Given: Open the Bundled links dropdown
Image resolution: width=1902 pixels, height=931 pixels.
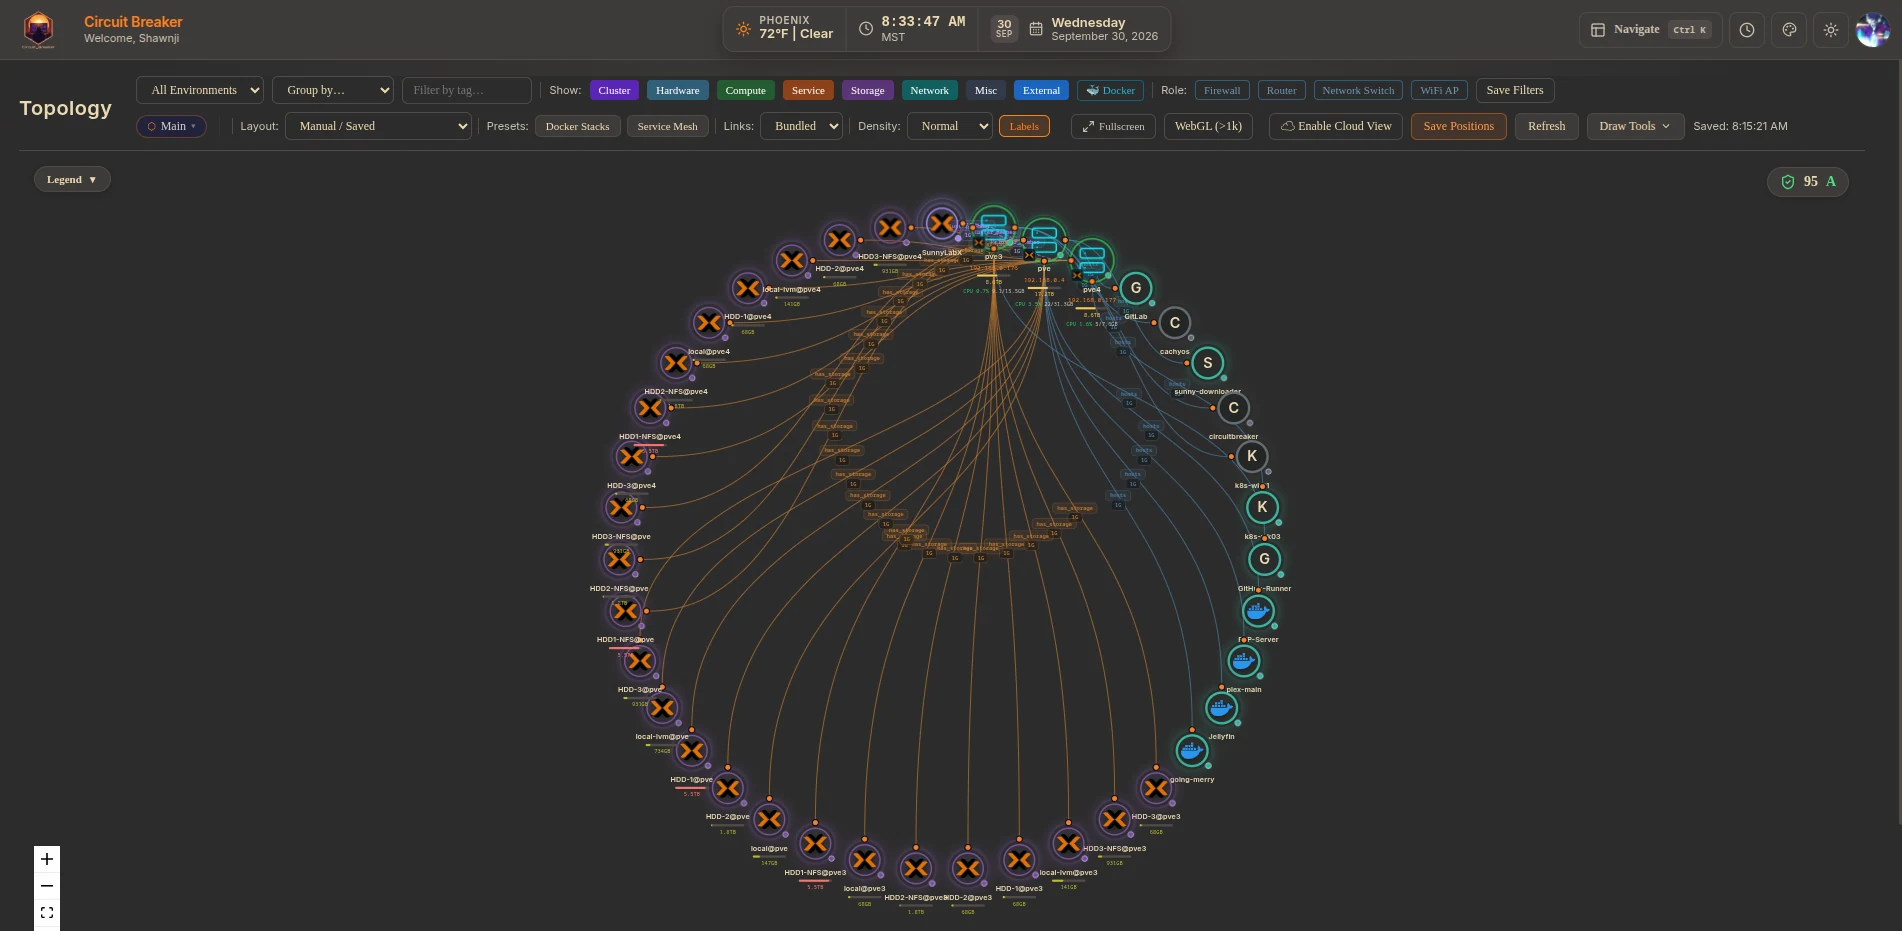Looking at the screenshot, I should tap(801, 126).
